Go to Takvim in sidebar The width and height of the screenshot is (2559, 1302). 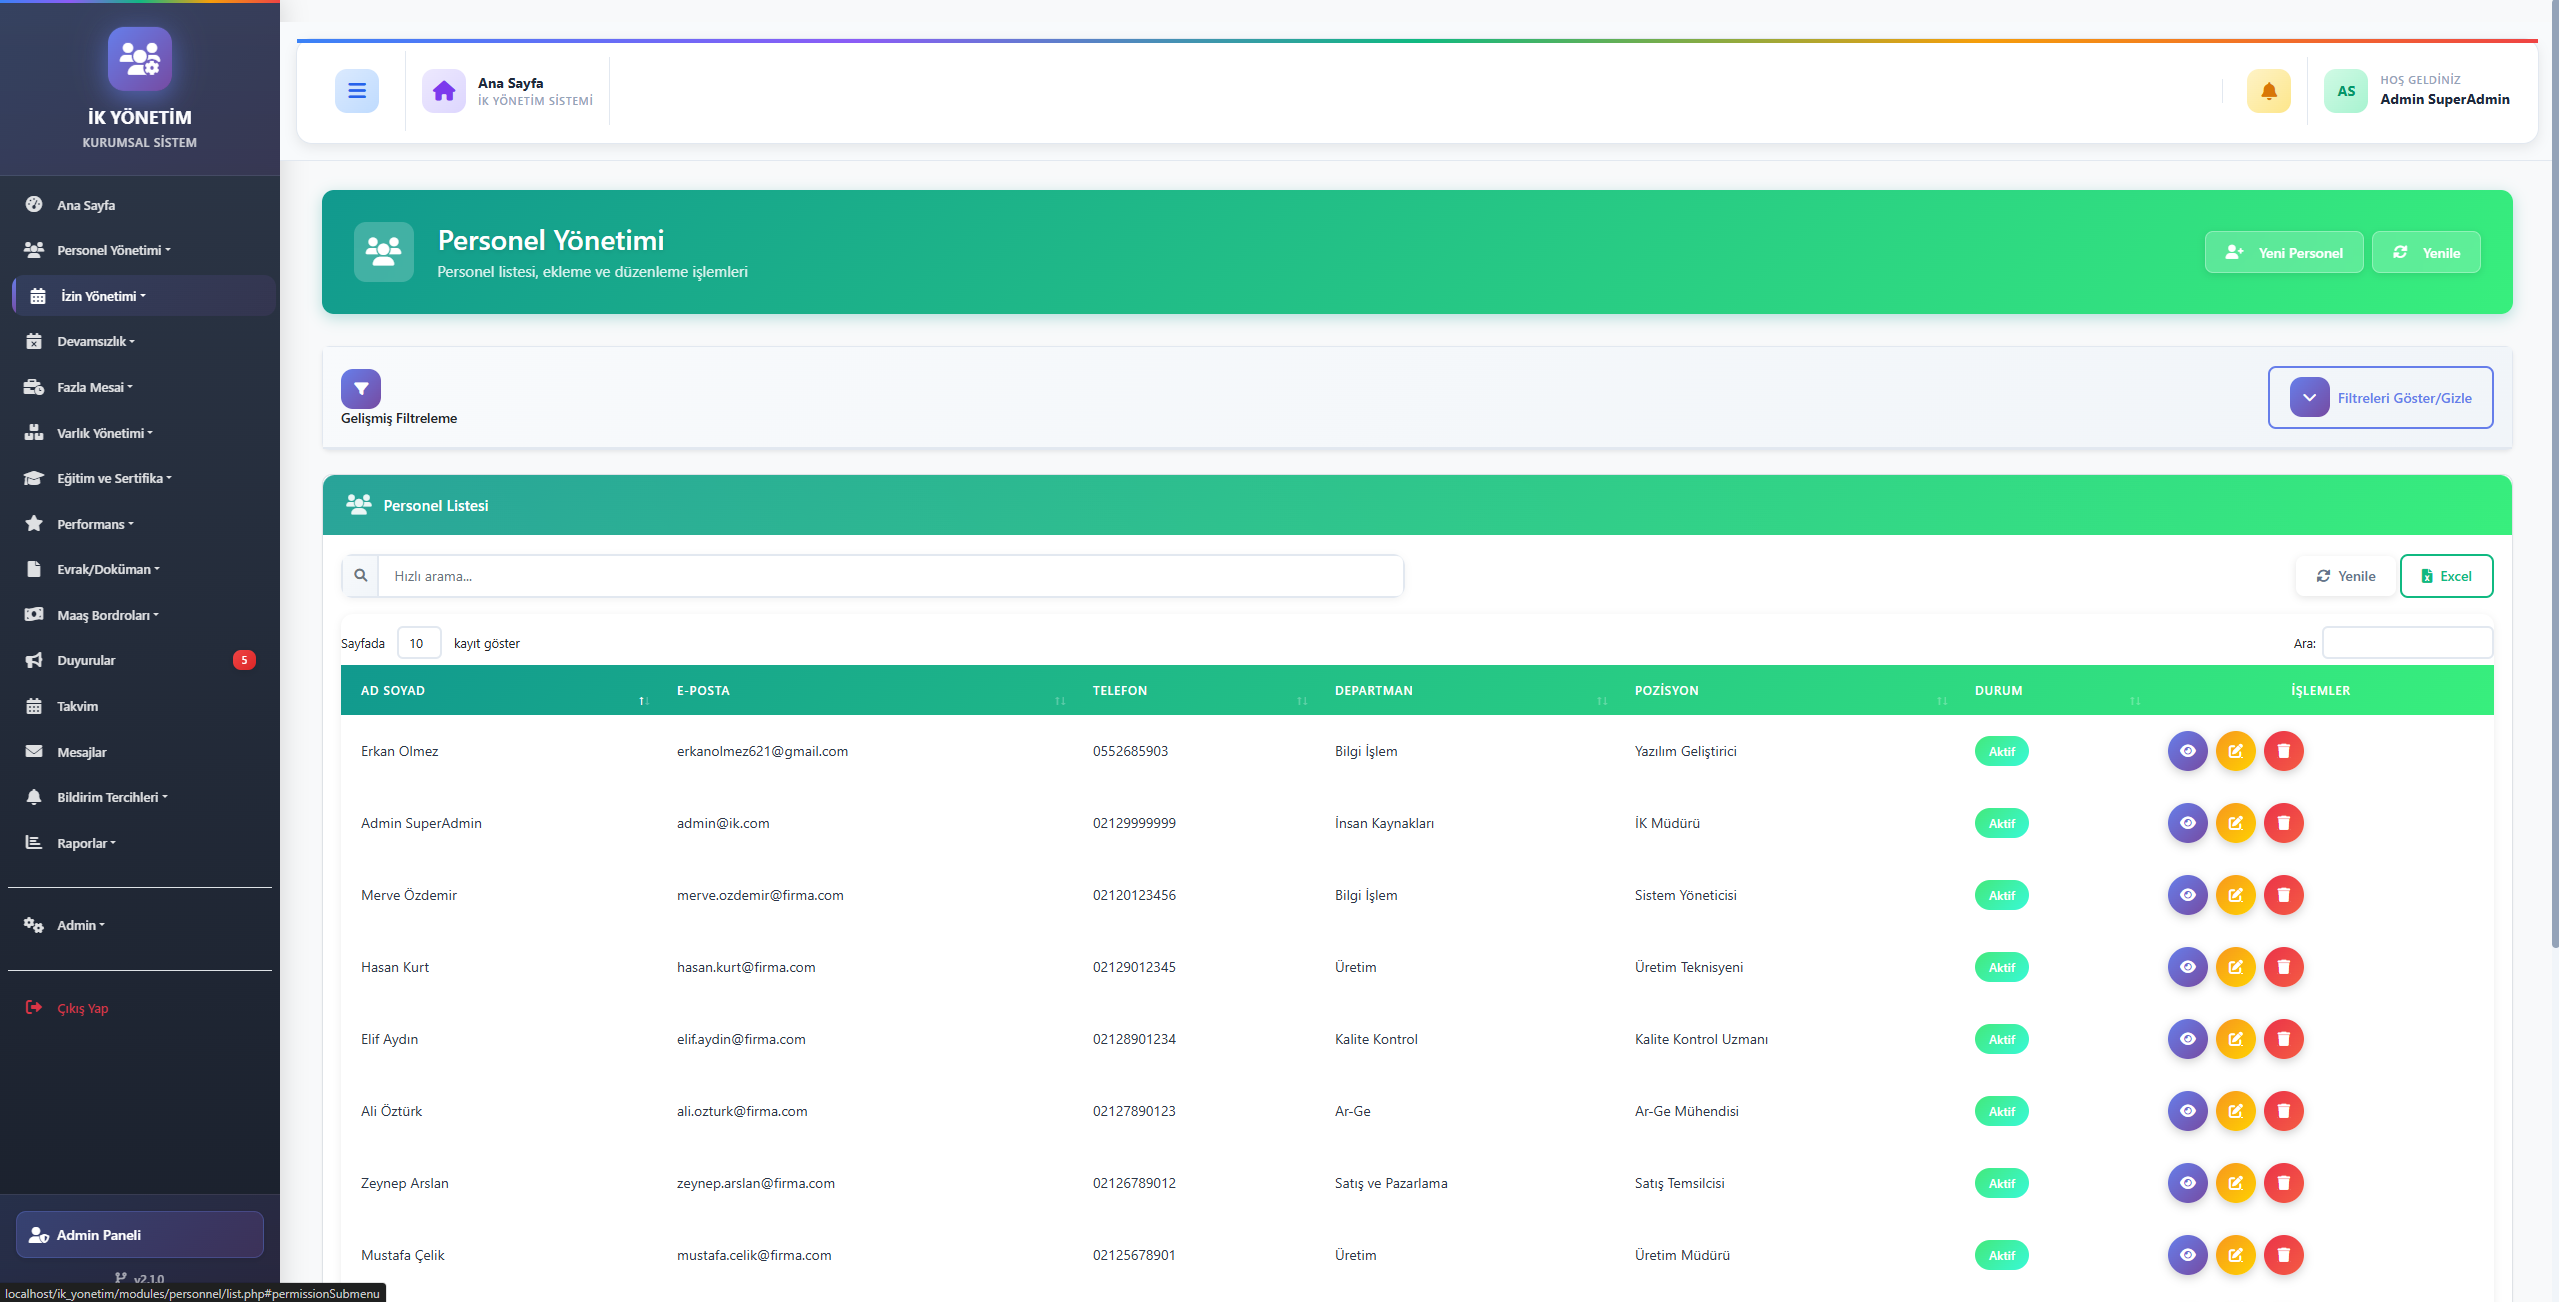(x=77, y=706)
